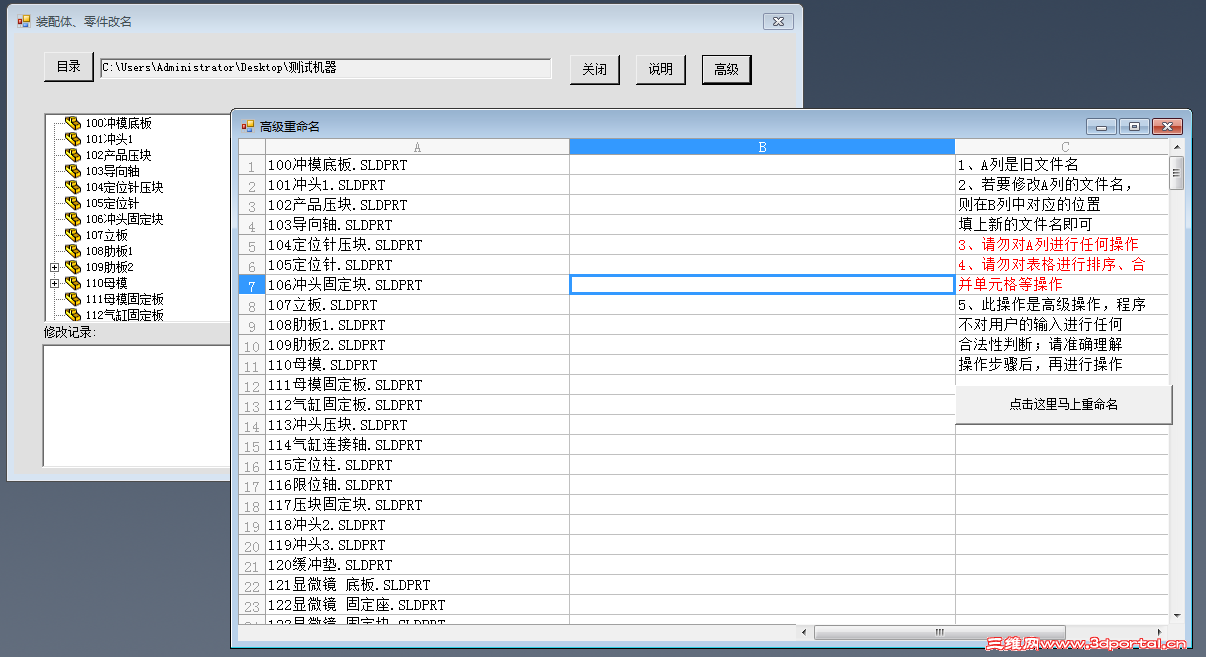Image resolution: width=1206 pixels, height=657 pixels.
Task: Click the 高级重命名 window title icon
Action: pyautogui.click(x=247, y=126)
